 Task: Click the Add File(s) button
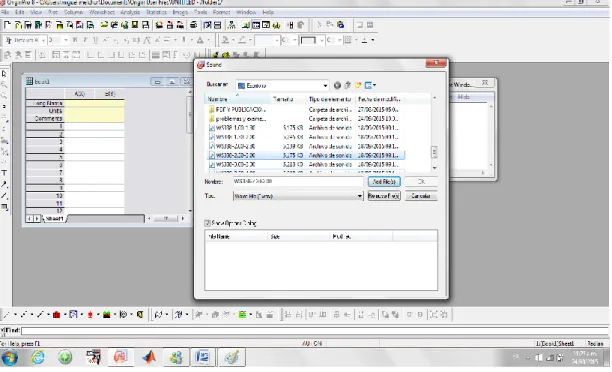pyautogui.click(x=384, y=182)
